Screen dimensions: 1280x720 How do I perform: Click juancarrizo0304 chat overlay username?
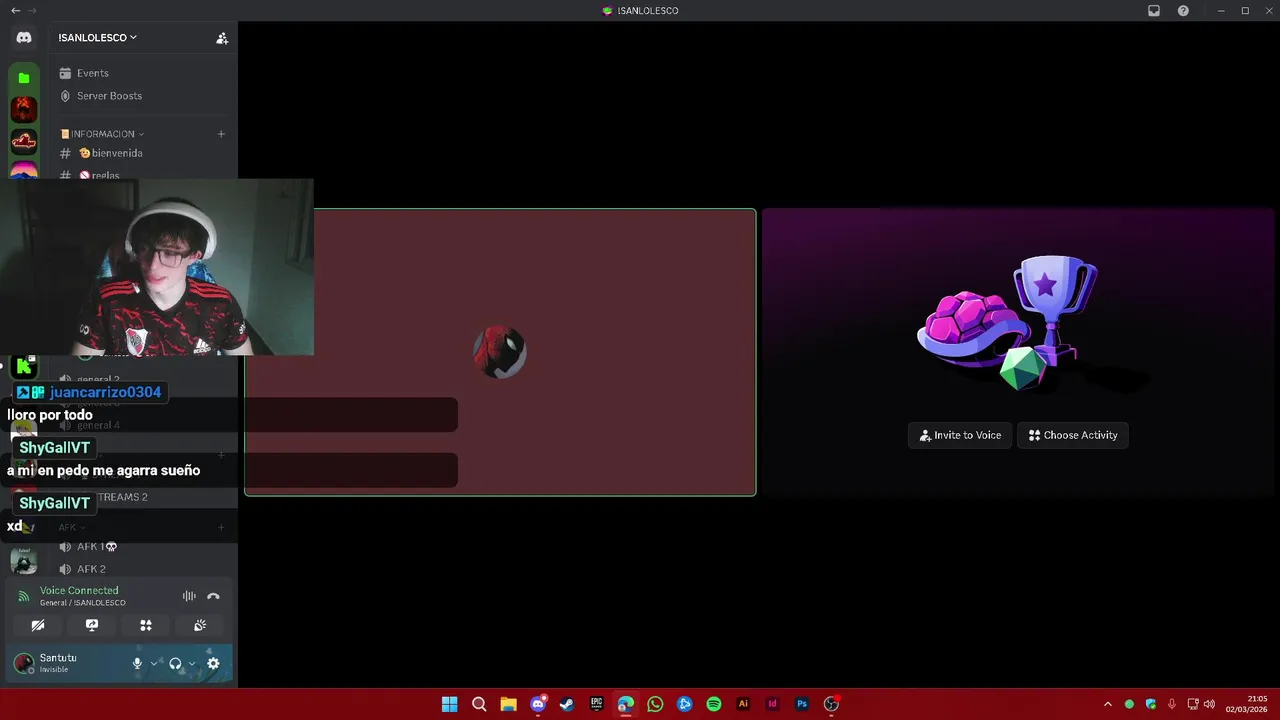(105, 392)
